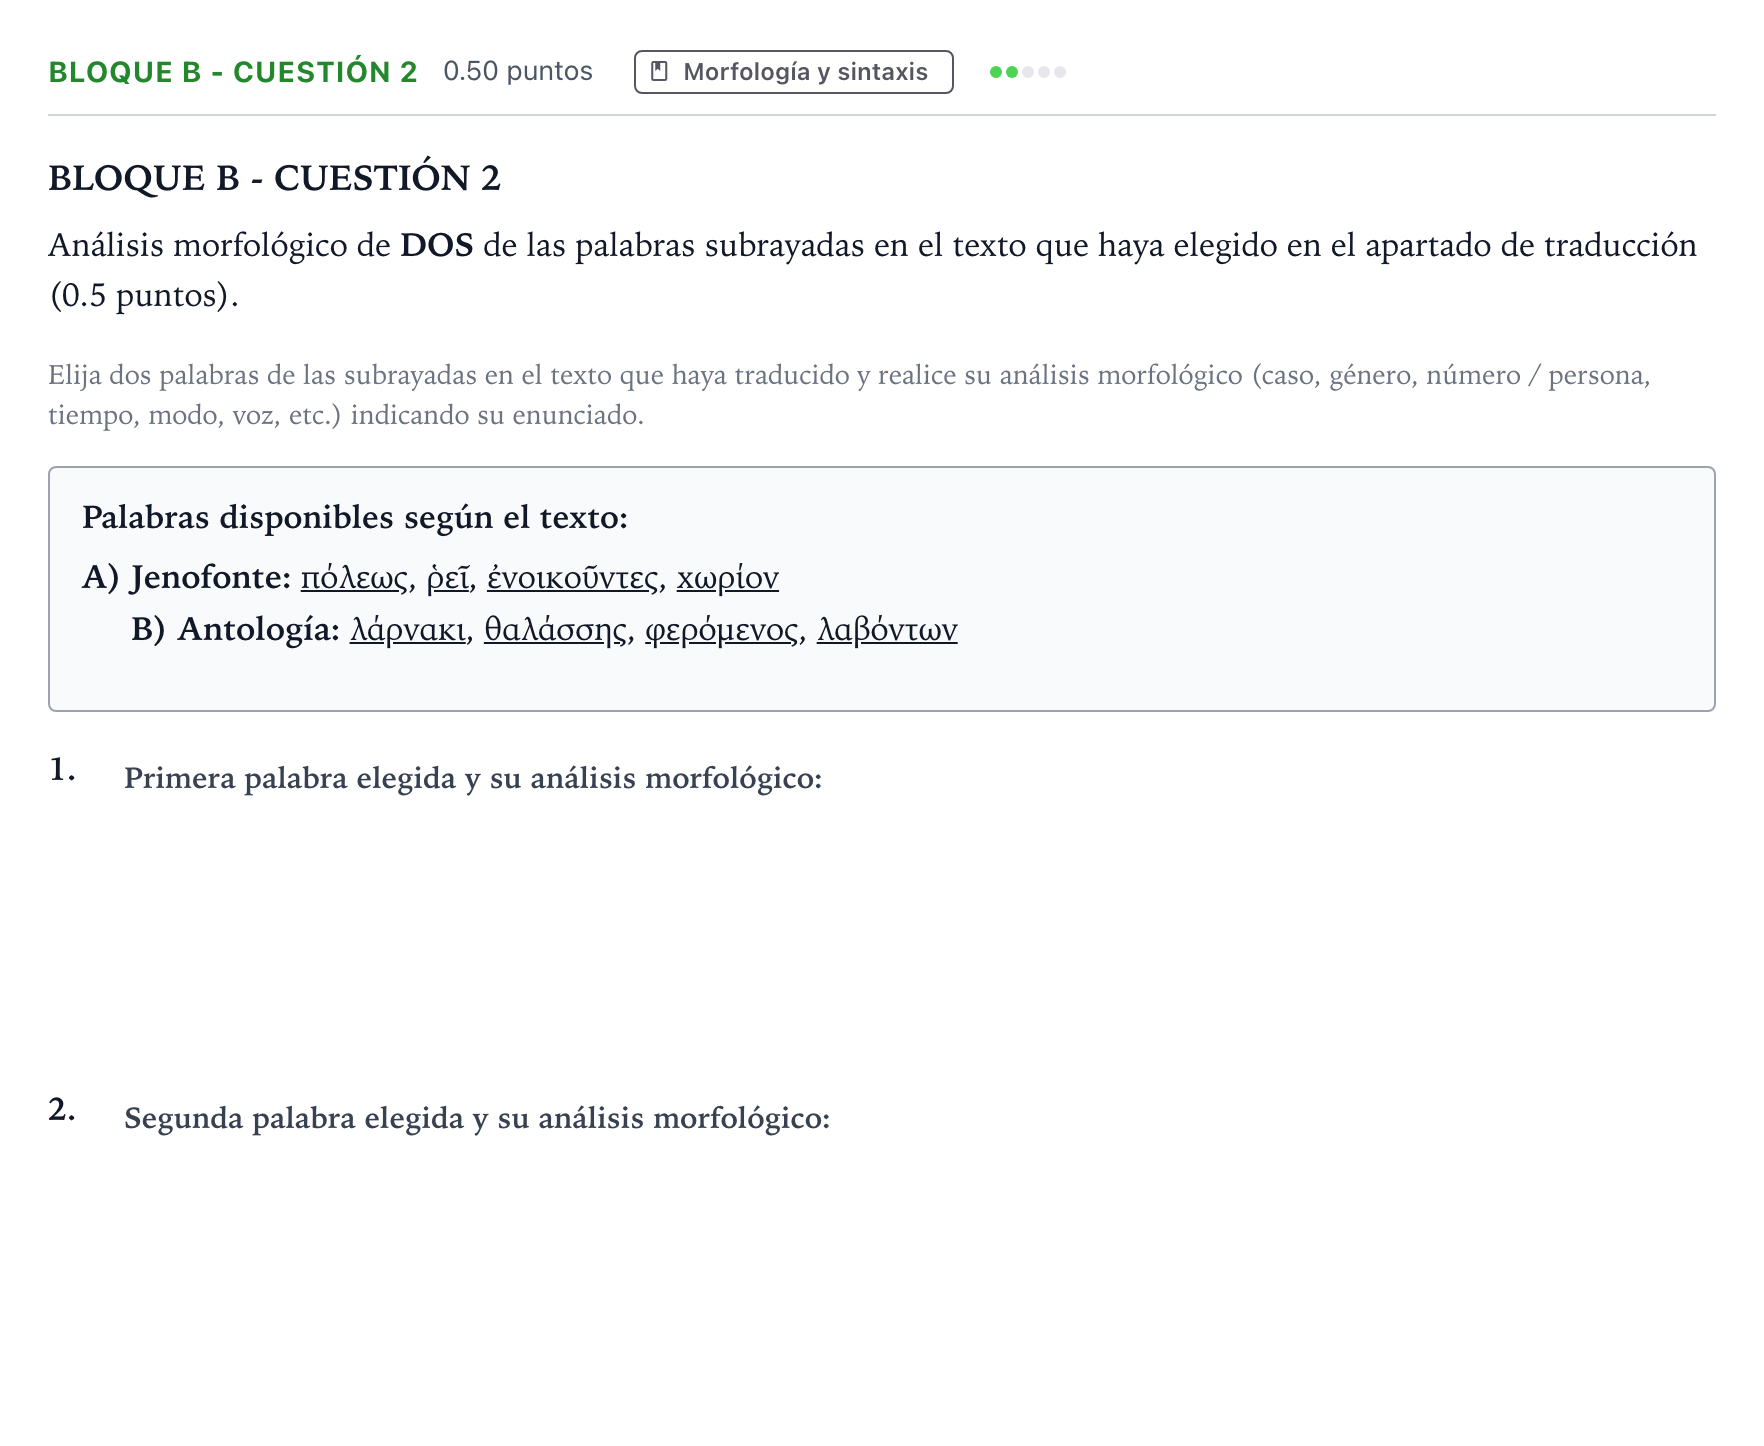
Task: Click the Morfología y sintaxis tag button
Action: click(x=793, y=72)
